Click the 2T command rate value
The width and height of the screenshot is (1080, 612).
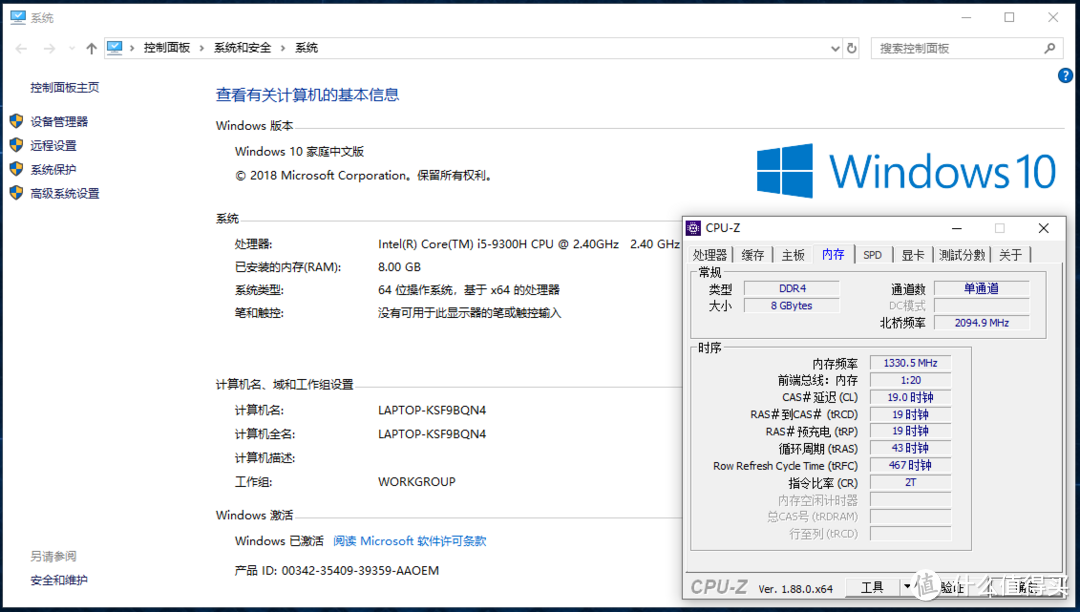tap(911, 483)
